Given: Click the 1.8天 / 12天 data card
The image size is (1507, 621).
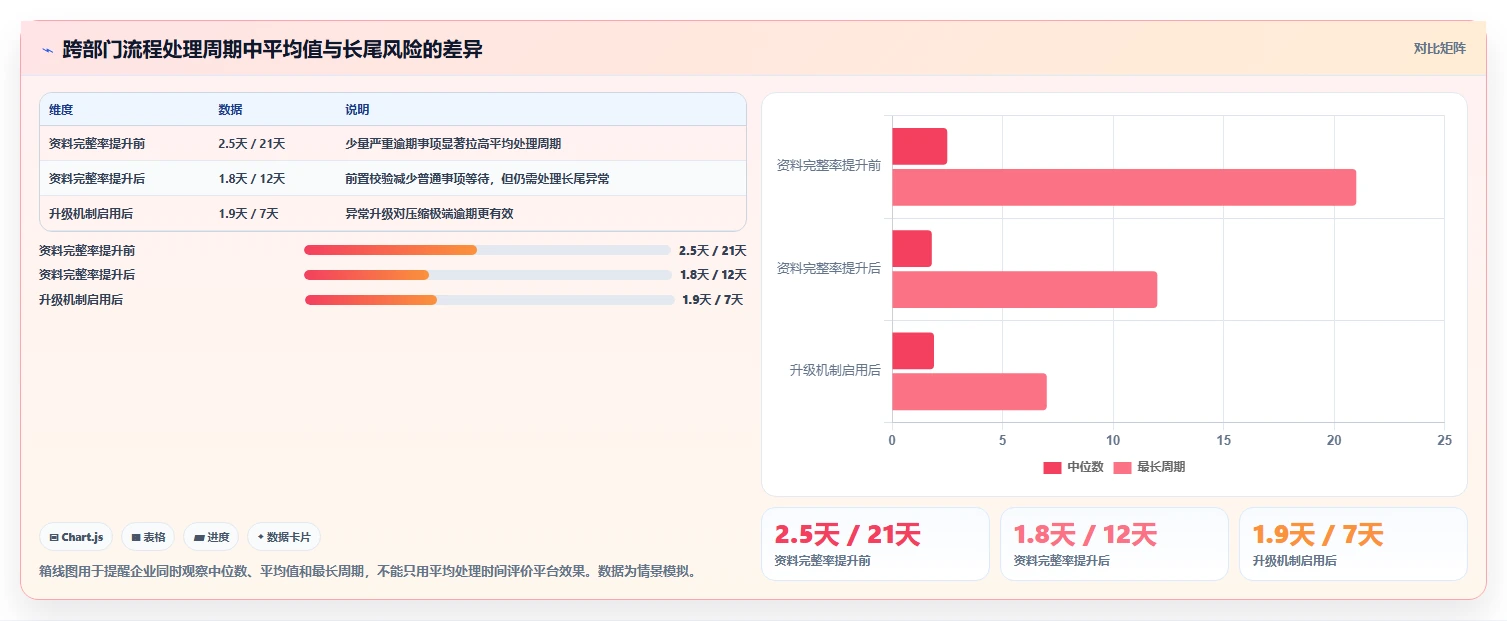Looking at the screenshot, I should click(1114, 544).
